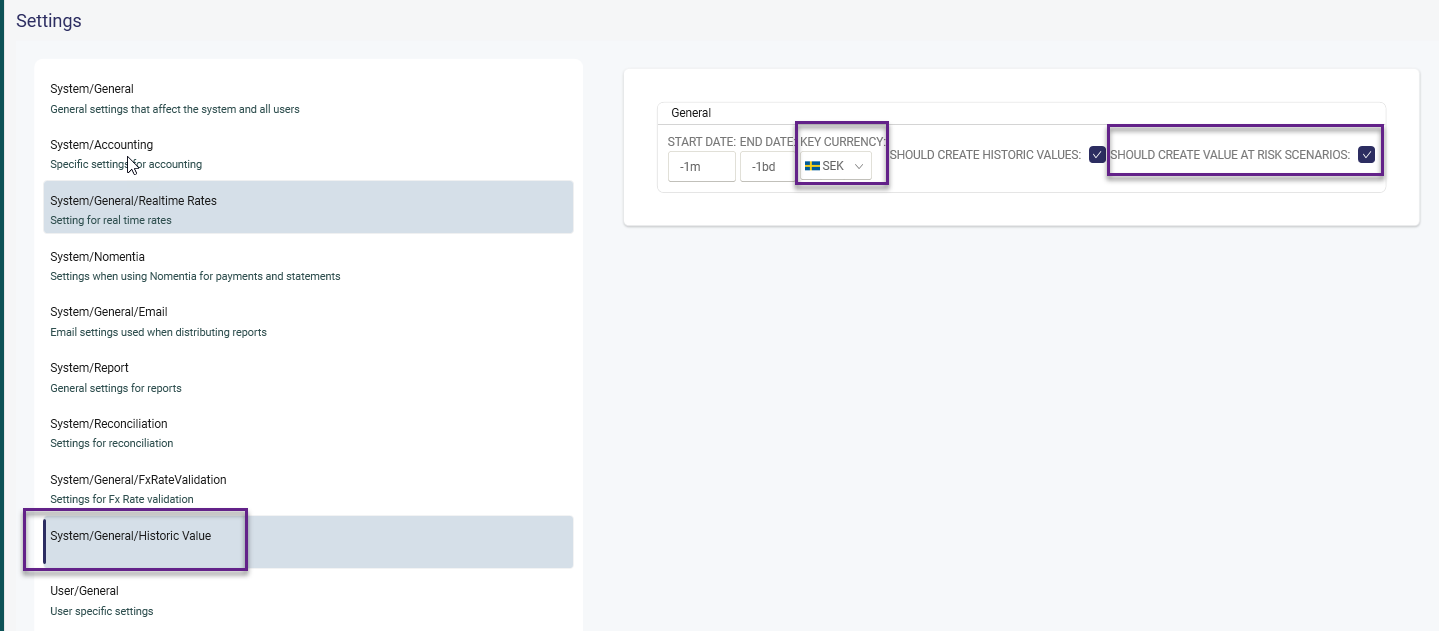Select System/Report settings entry
Image resolution: width=1439 pixels, height=631 pixels.
click(x=89, y=368)
